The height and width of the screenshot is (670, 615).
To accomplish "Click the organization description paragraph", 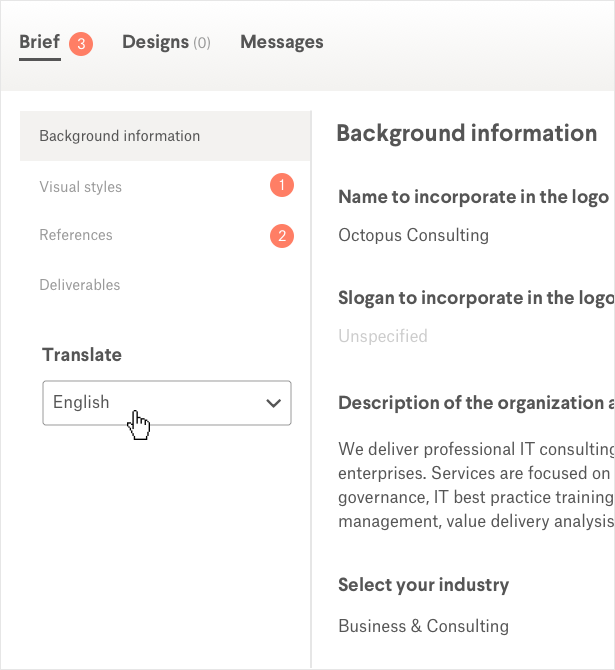I will [476, 484].
